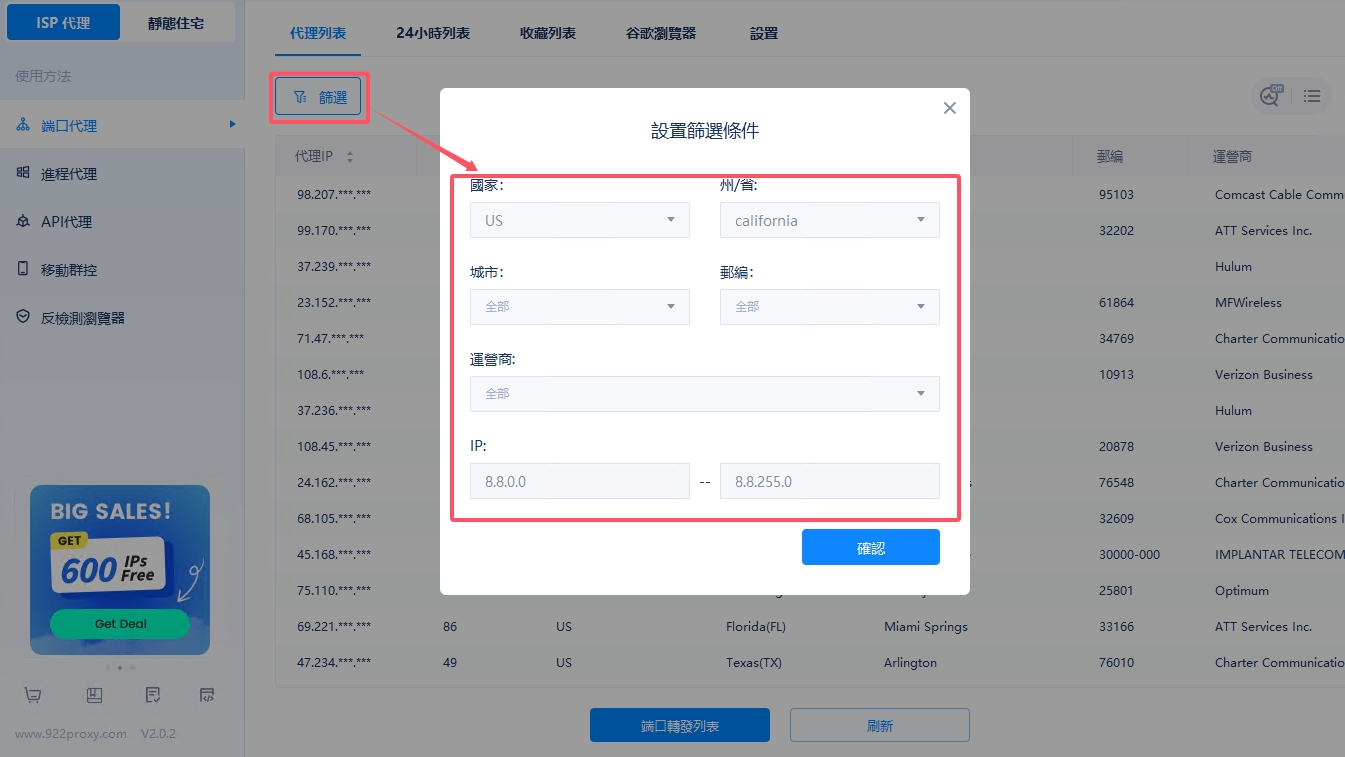Switch to the 24小時列表 tab
This screenshot has height=757, width=1345.
click(x=433, y=33)
